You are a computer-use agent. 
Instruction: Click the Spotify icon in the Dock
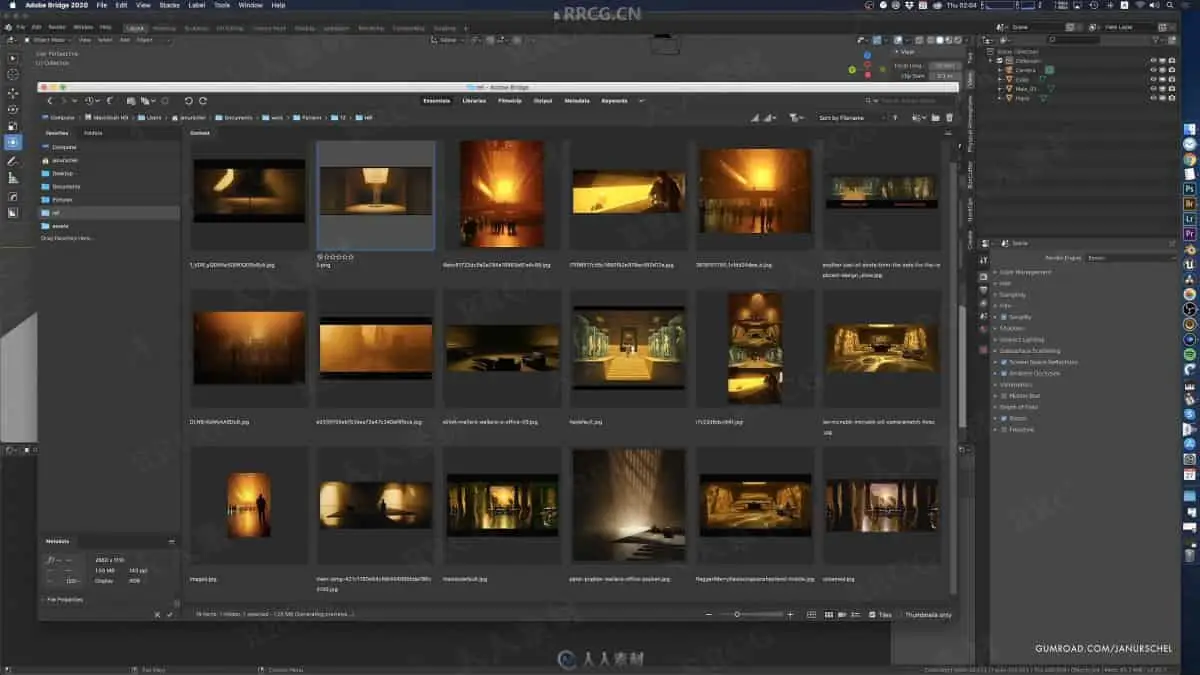click(1190, 354)
